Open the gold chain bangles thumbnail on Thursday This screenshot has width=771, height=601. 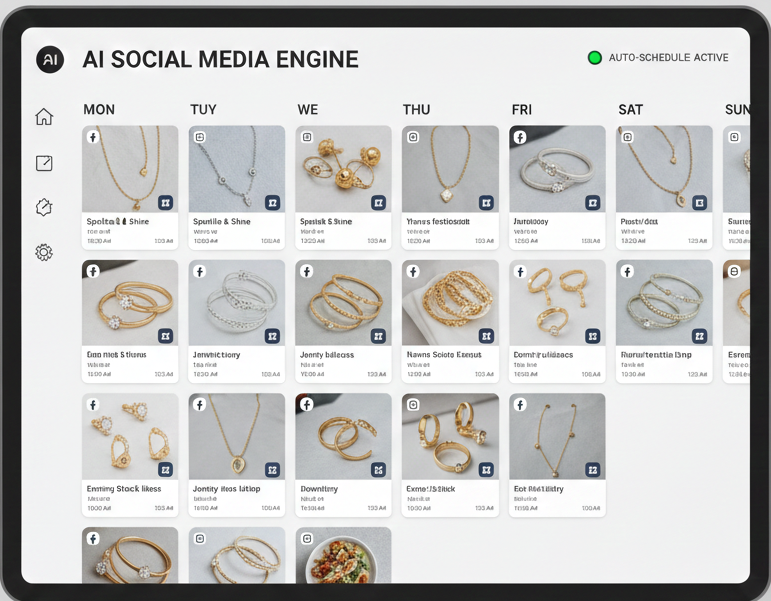point(450,302)
